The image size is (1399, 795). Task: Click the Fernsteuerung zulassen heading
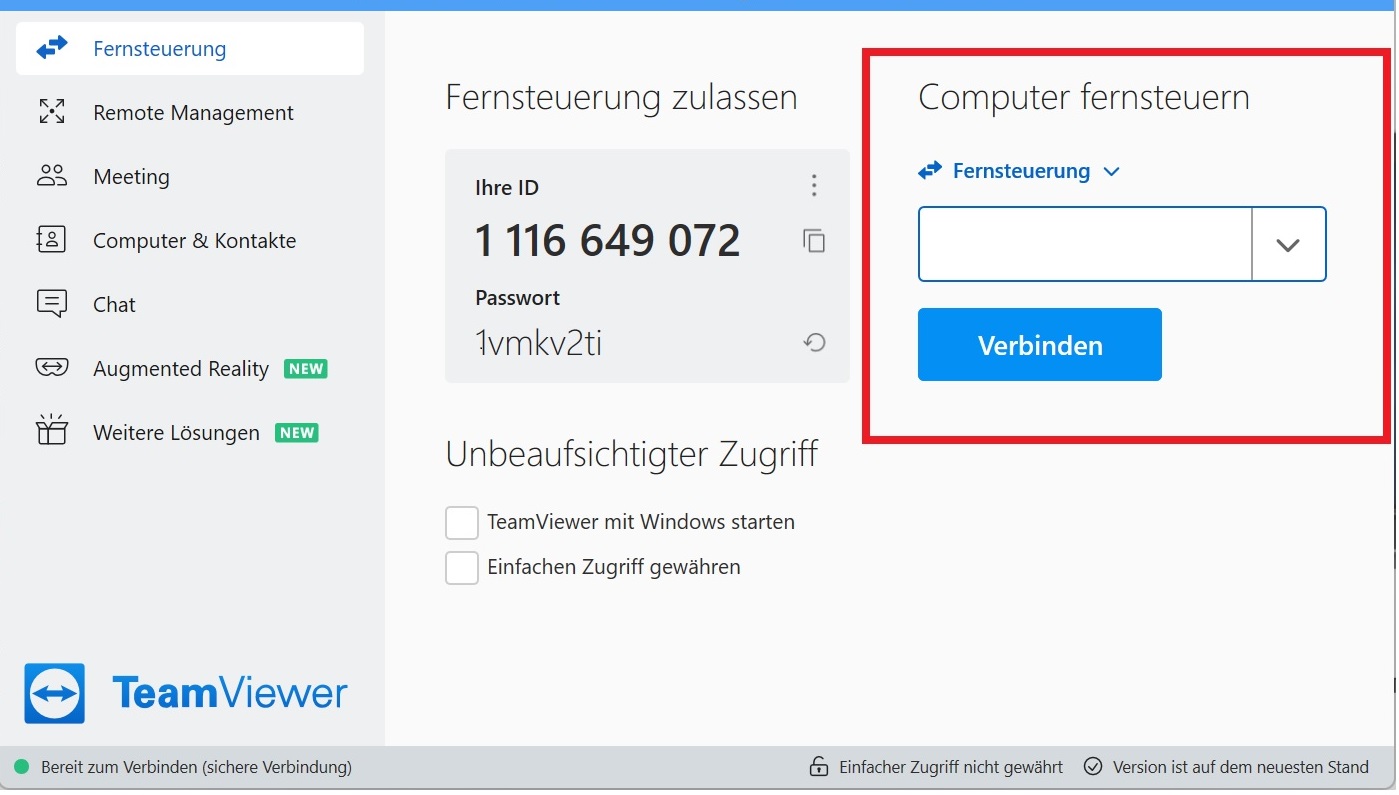(621, 97)
